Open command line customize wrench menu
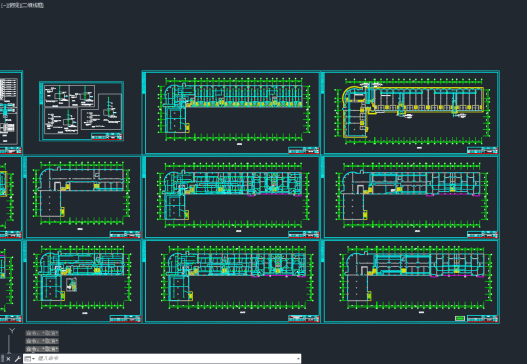The height and width of the screenshot is (364, 527). click(17, 359)
